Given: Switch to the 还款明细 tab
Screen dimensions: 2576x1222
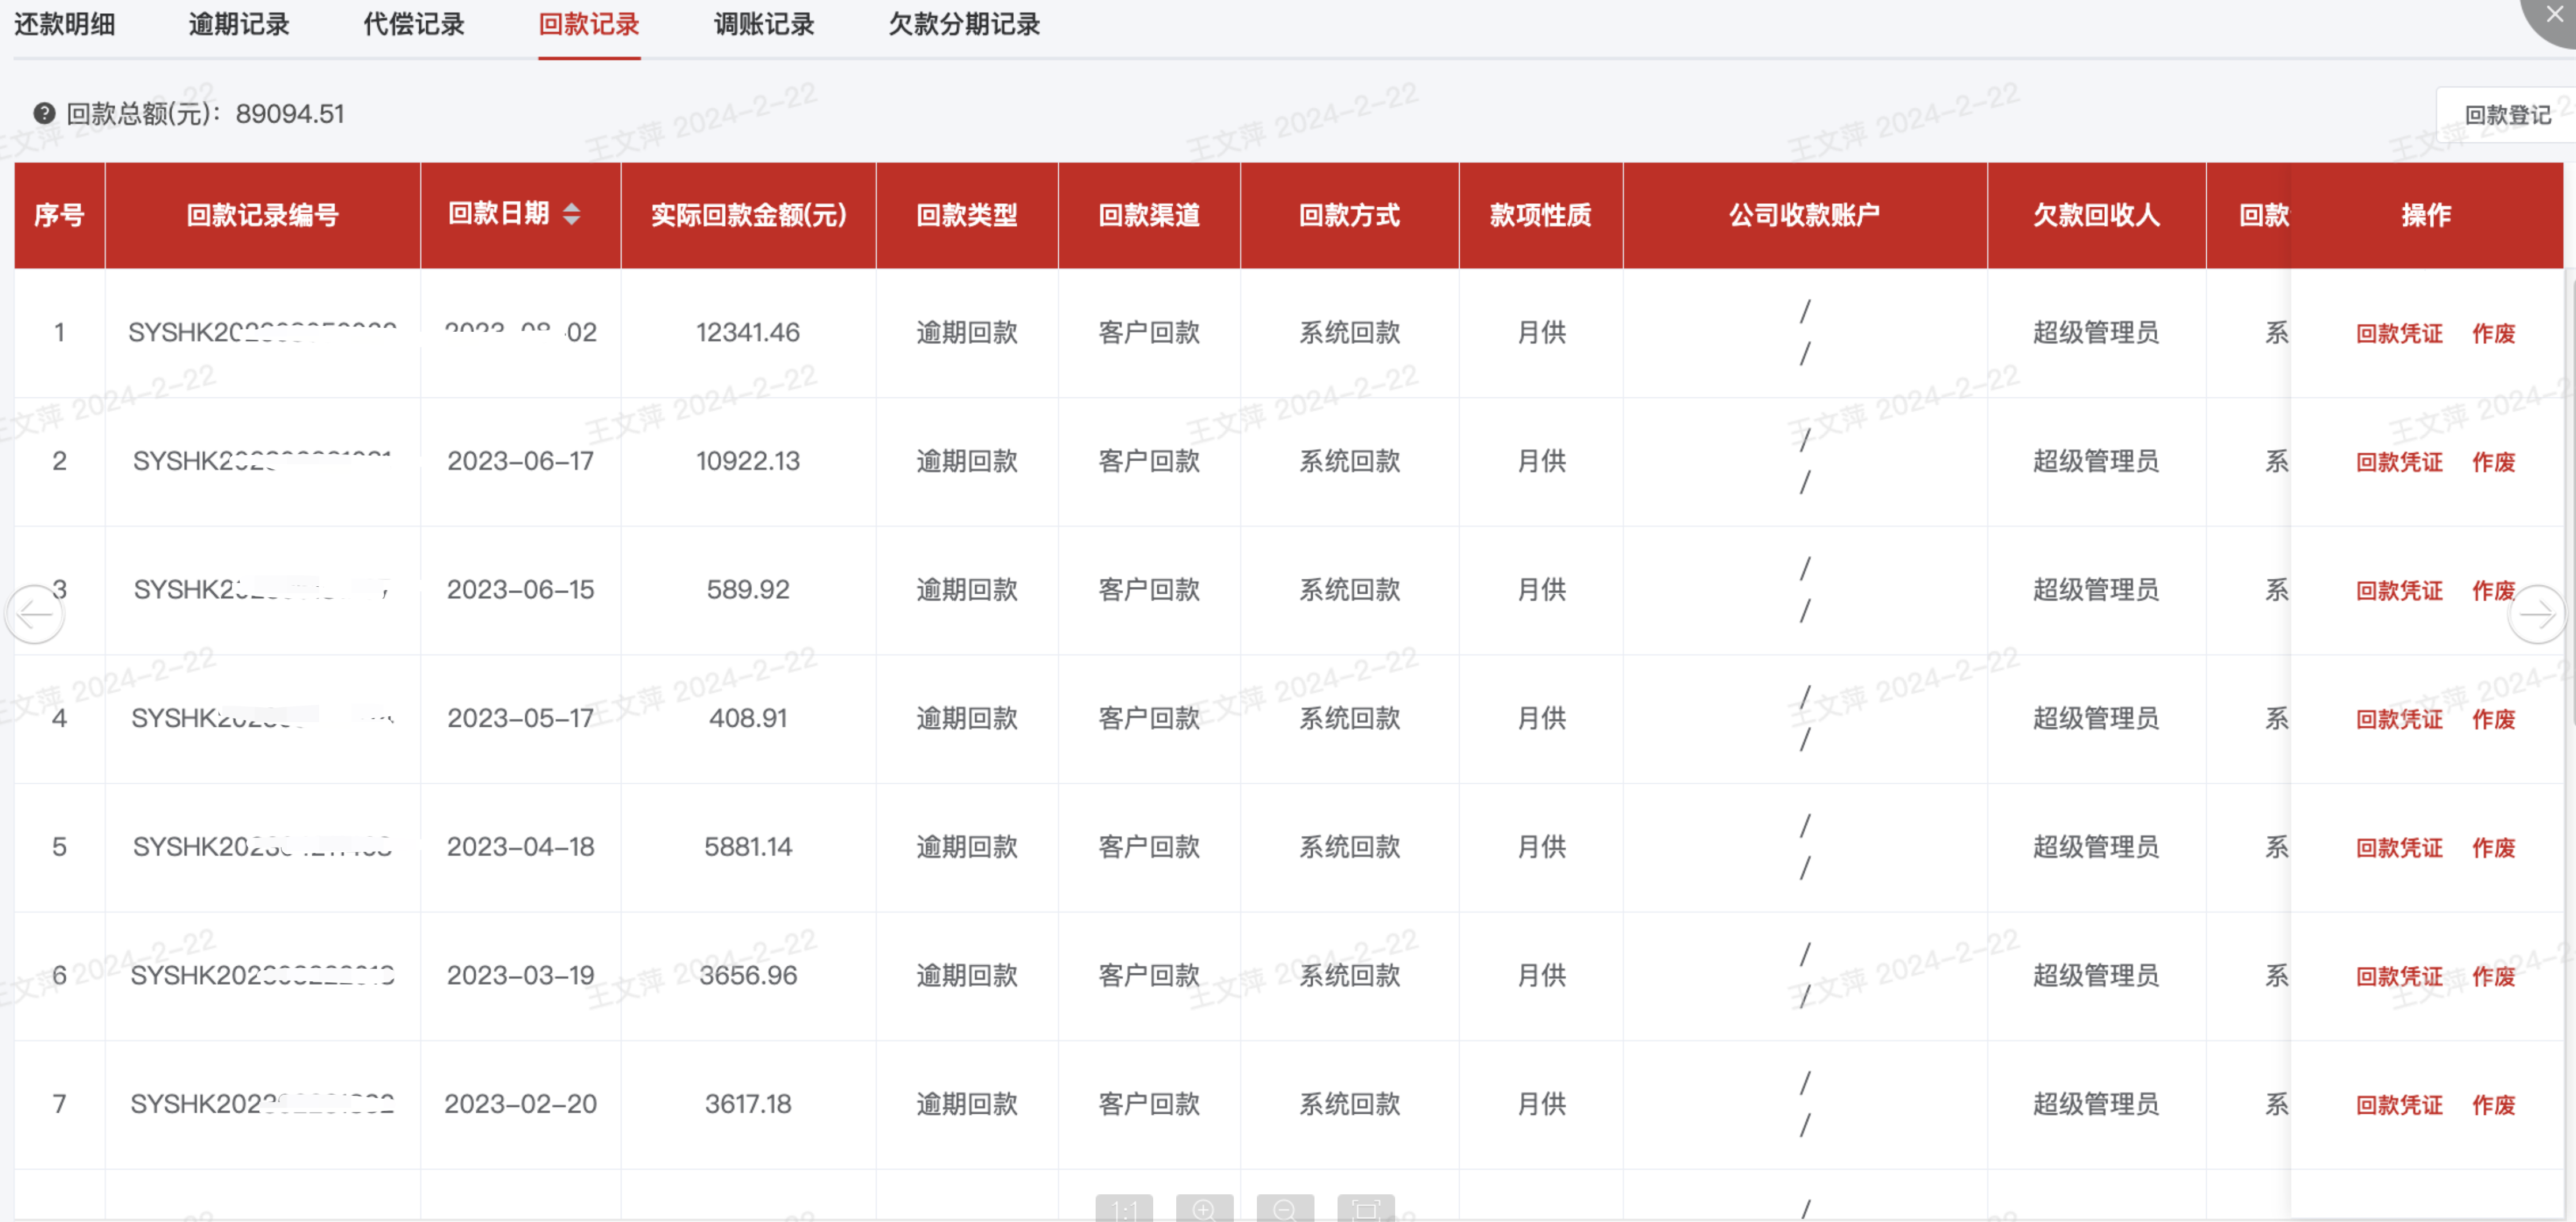Looking at the screenshot, I should [x=65, y=24].
